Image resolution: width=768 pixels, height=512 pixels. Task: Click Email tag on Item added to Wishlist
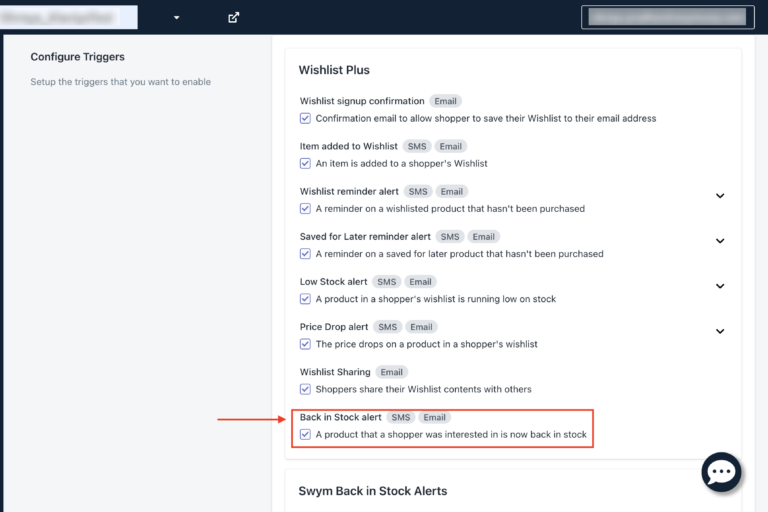pos(451,146)
